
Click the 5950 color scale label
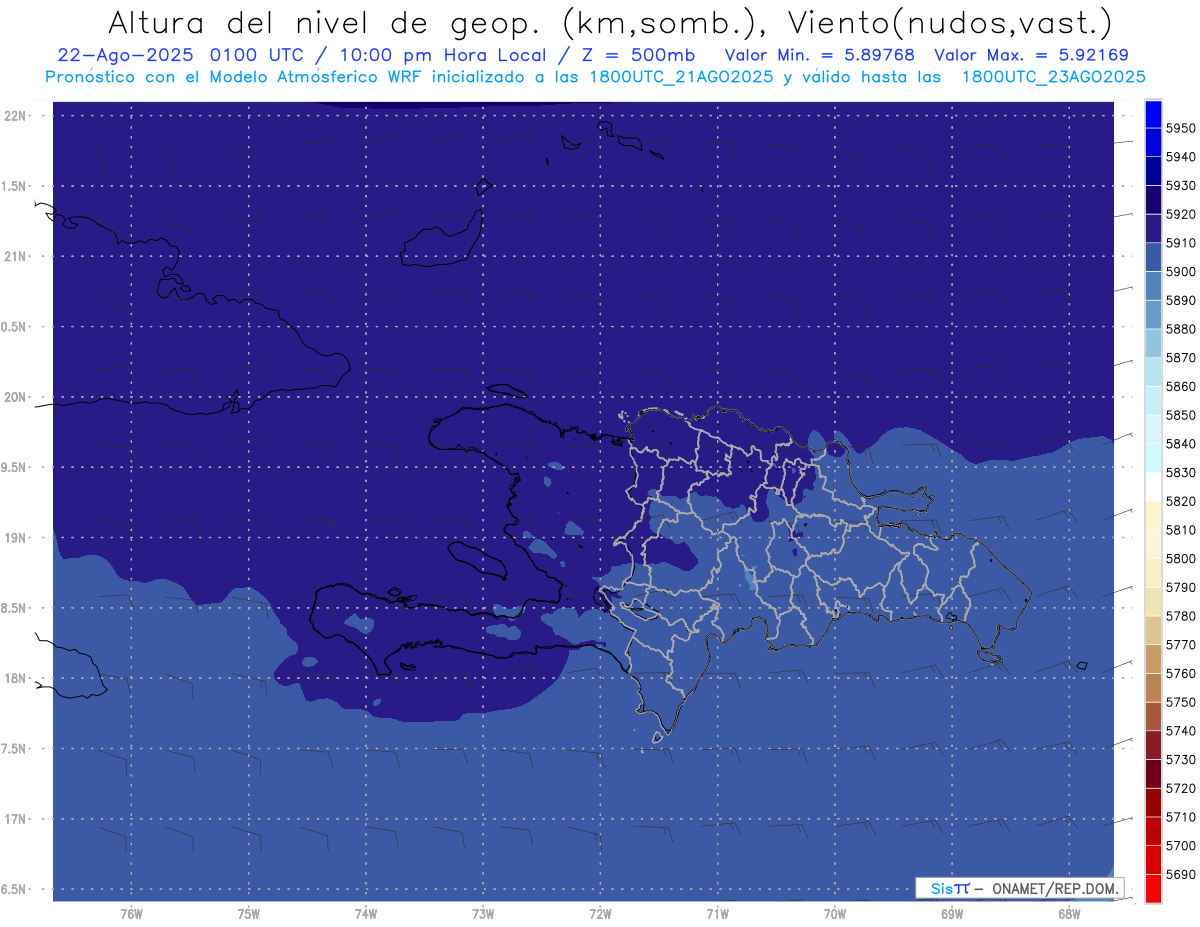tap(1180, 128)
